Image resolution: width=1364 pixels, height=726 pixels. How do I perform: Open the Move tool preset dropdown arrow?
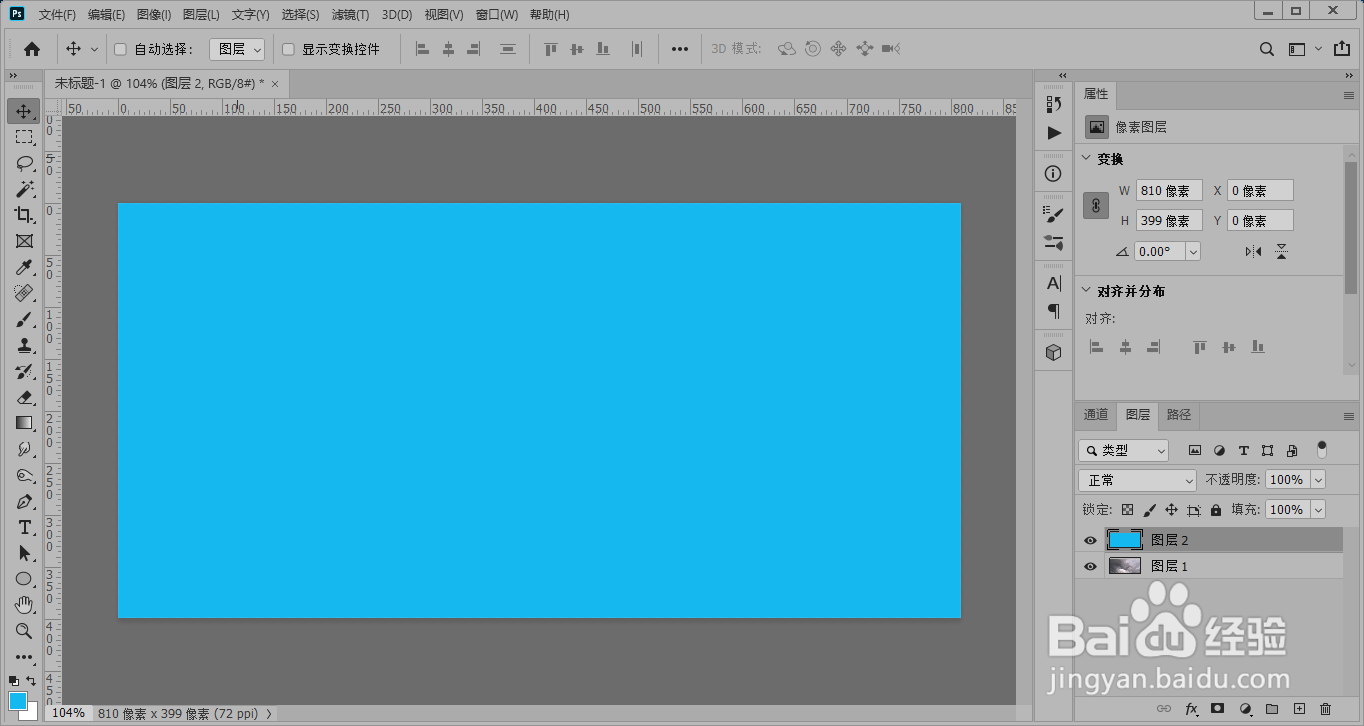(95, 49)
